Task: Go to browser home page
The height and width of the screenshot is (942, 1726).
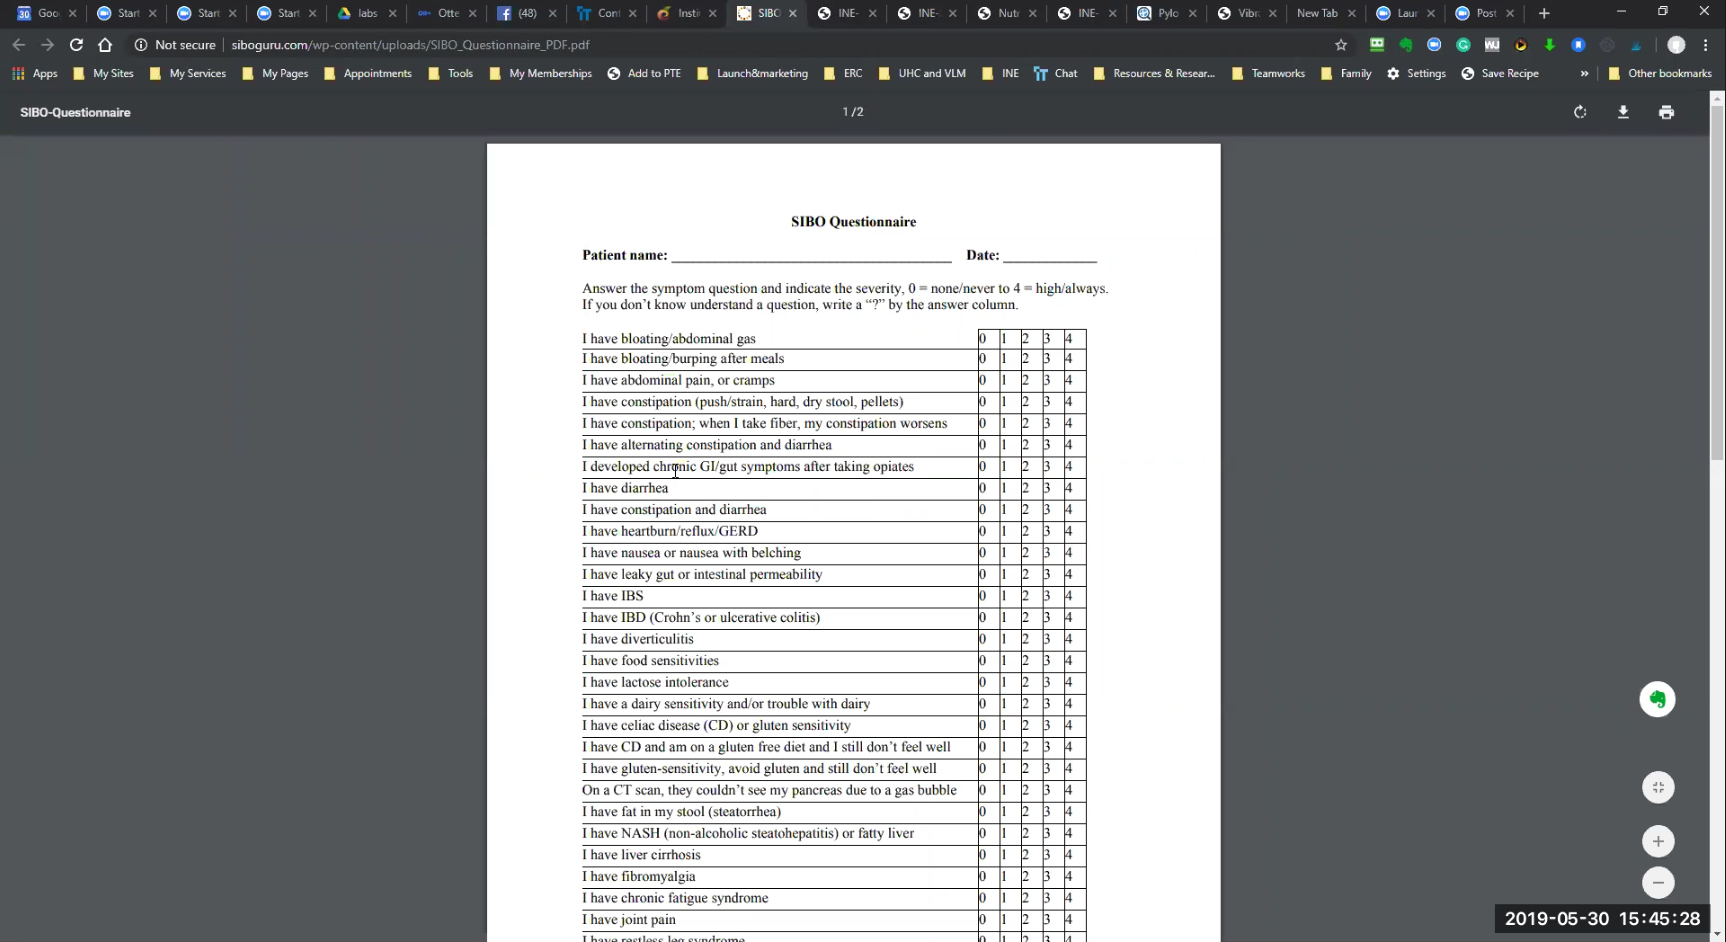Action: [x=105, y=45]
